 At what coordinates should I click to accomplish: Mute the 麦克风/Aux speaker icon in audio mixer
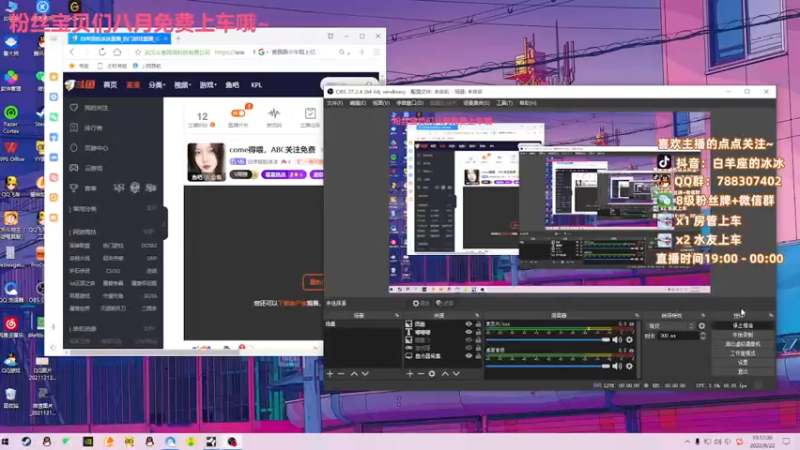coord(617,340)
